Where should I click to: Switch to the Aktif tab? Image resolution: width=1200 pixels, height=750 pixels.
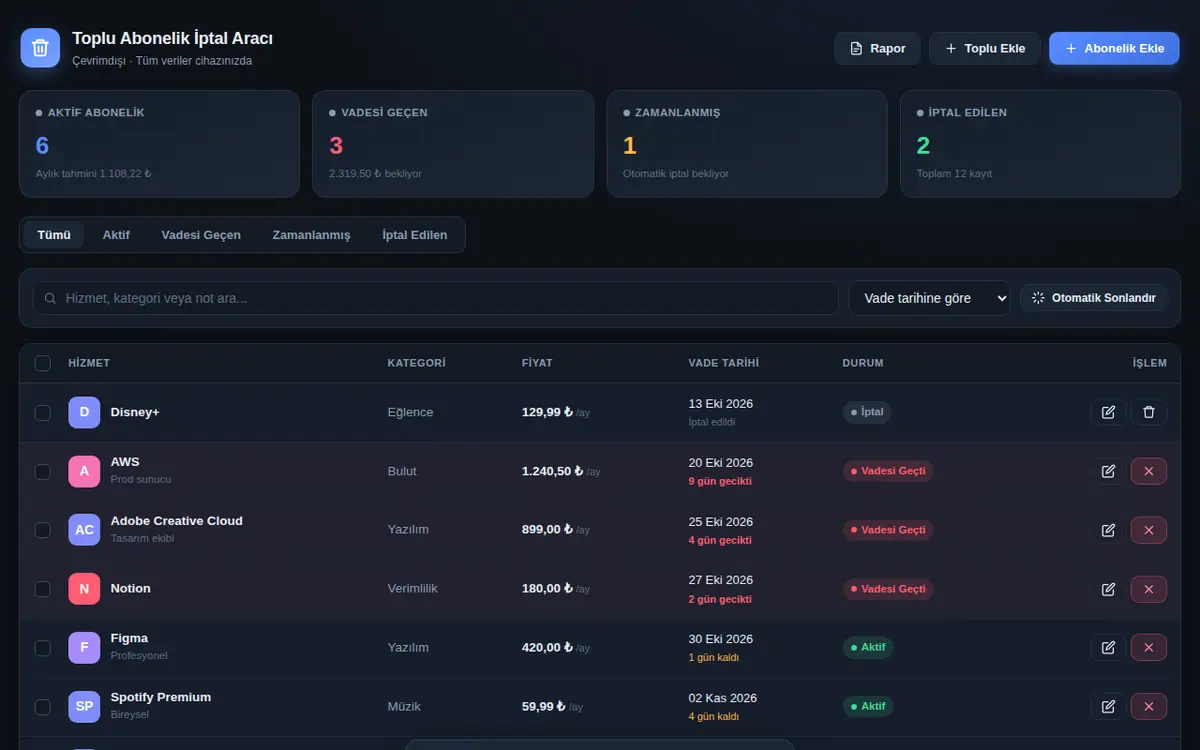(x=116, y=235)
